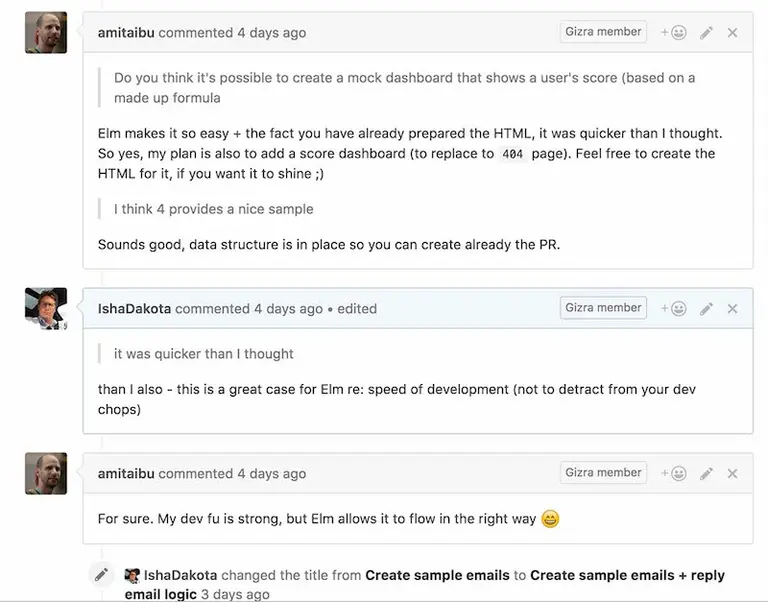Click title-change pencil icon in timeline
768x602 pixels.
pos(101,575)
